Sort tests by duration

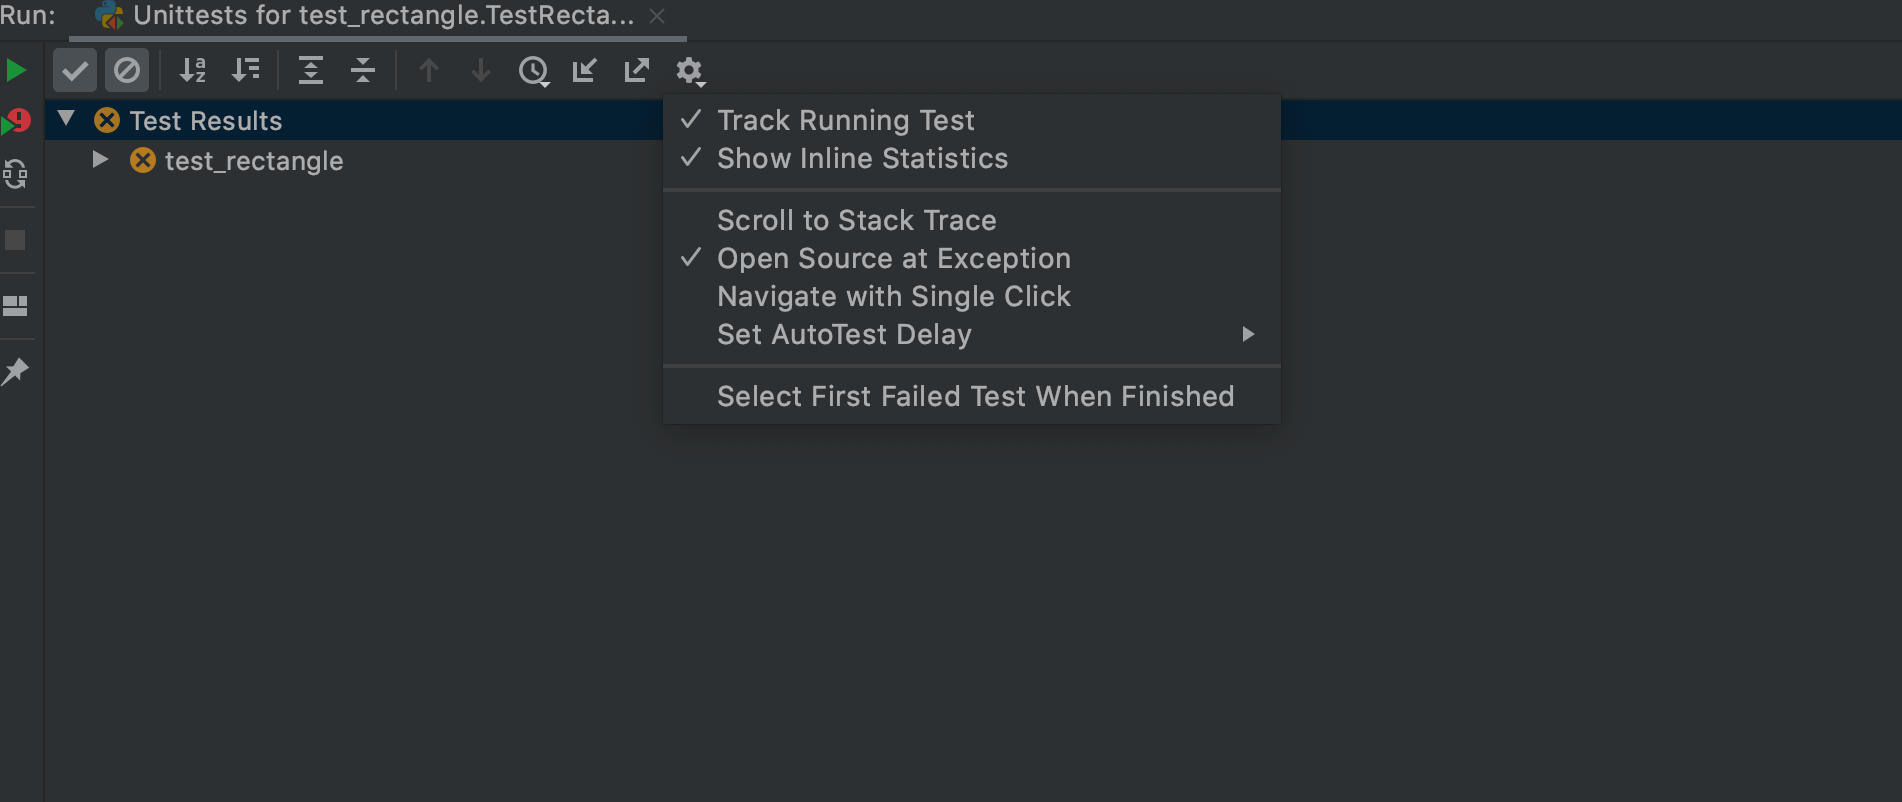pos(245,70)
